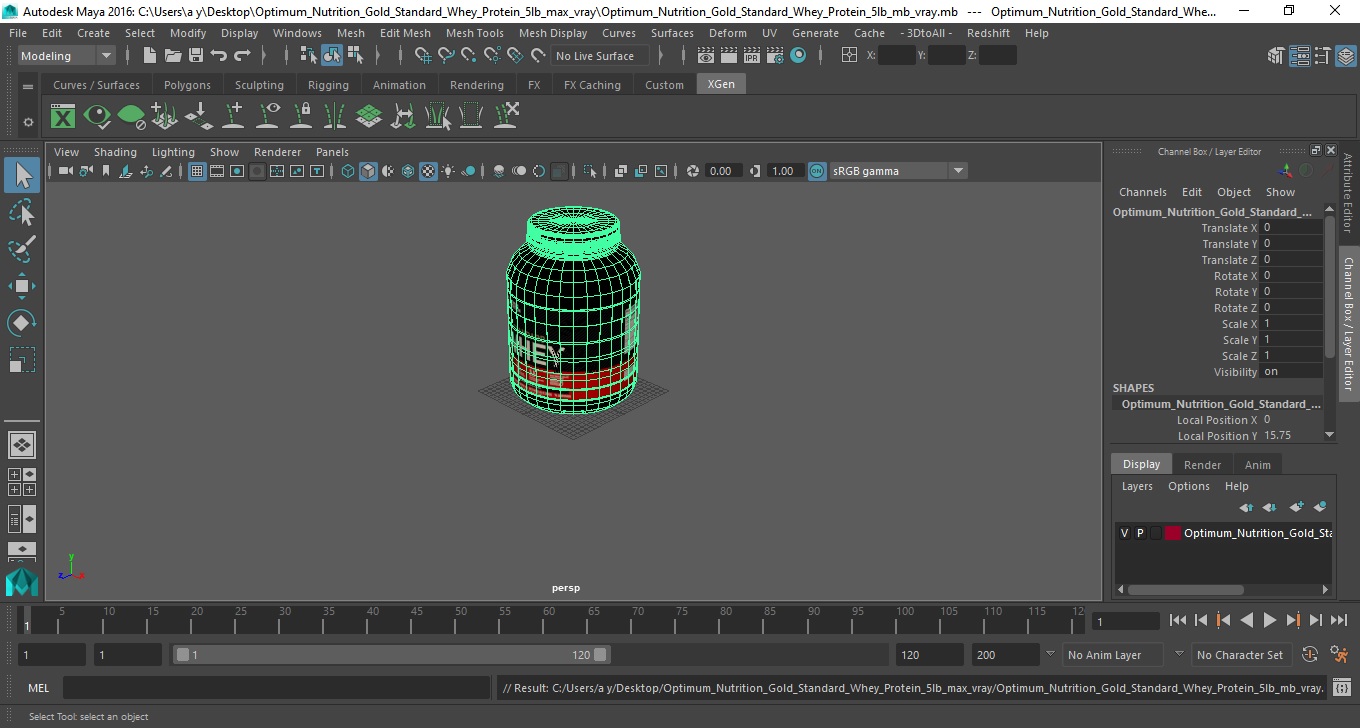The image size is (1360, 728).
Task: Open Render Settings clapperboard icon
Action: 775,56
